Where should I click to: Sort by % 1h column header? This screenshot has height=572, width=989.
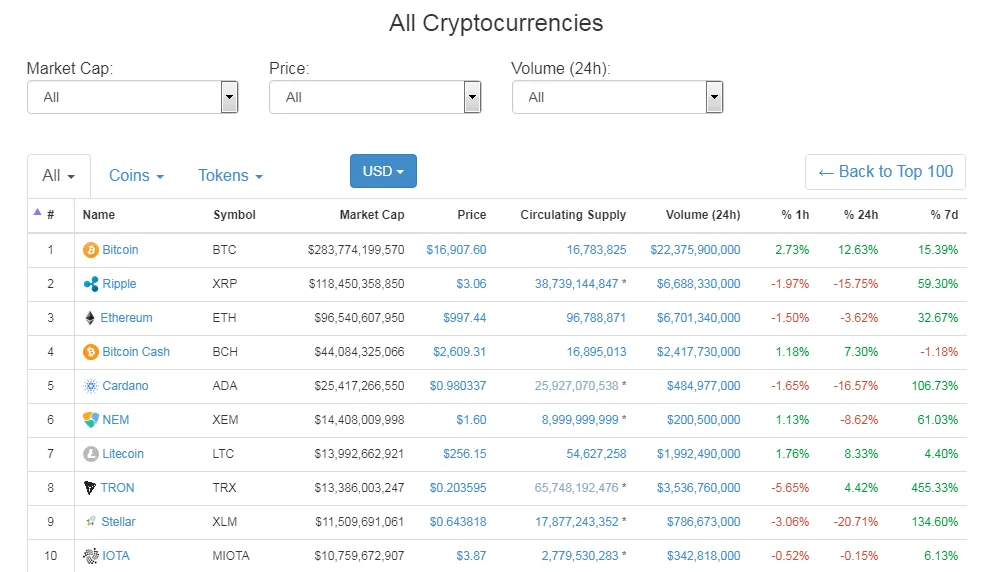(x=795, y=214)
